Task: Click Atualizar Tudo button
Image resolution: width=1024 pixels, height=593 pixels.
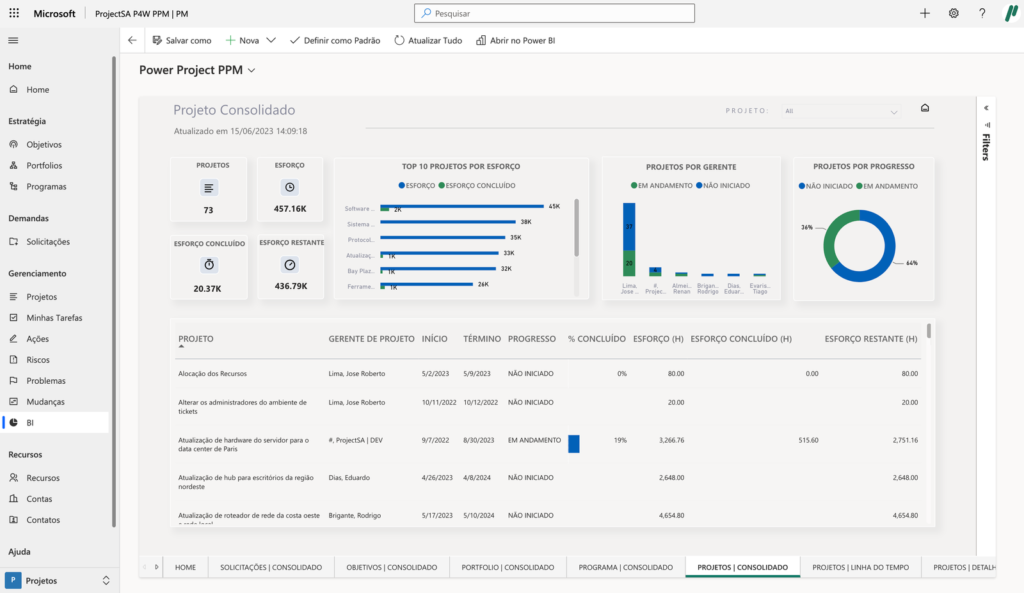Action: tap(428, 40)
